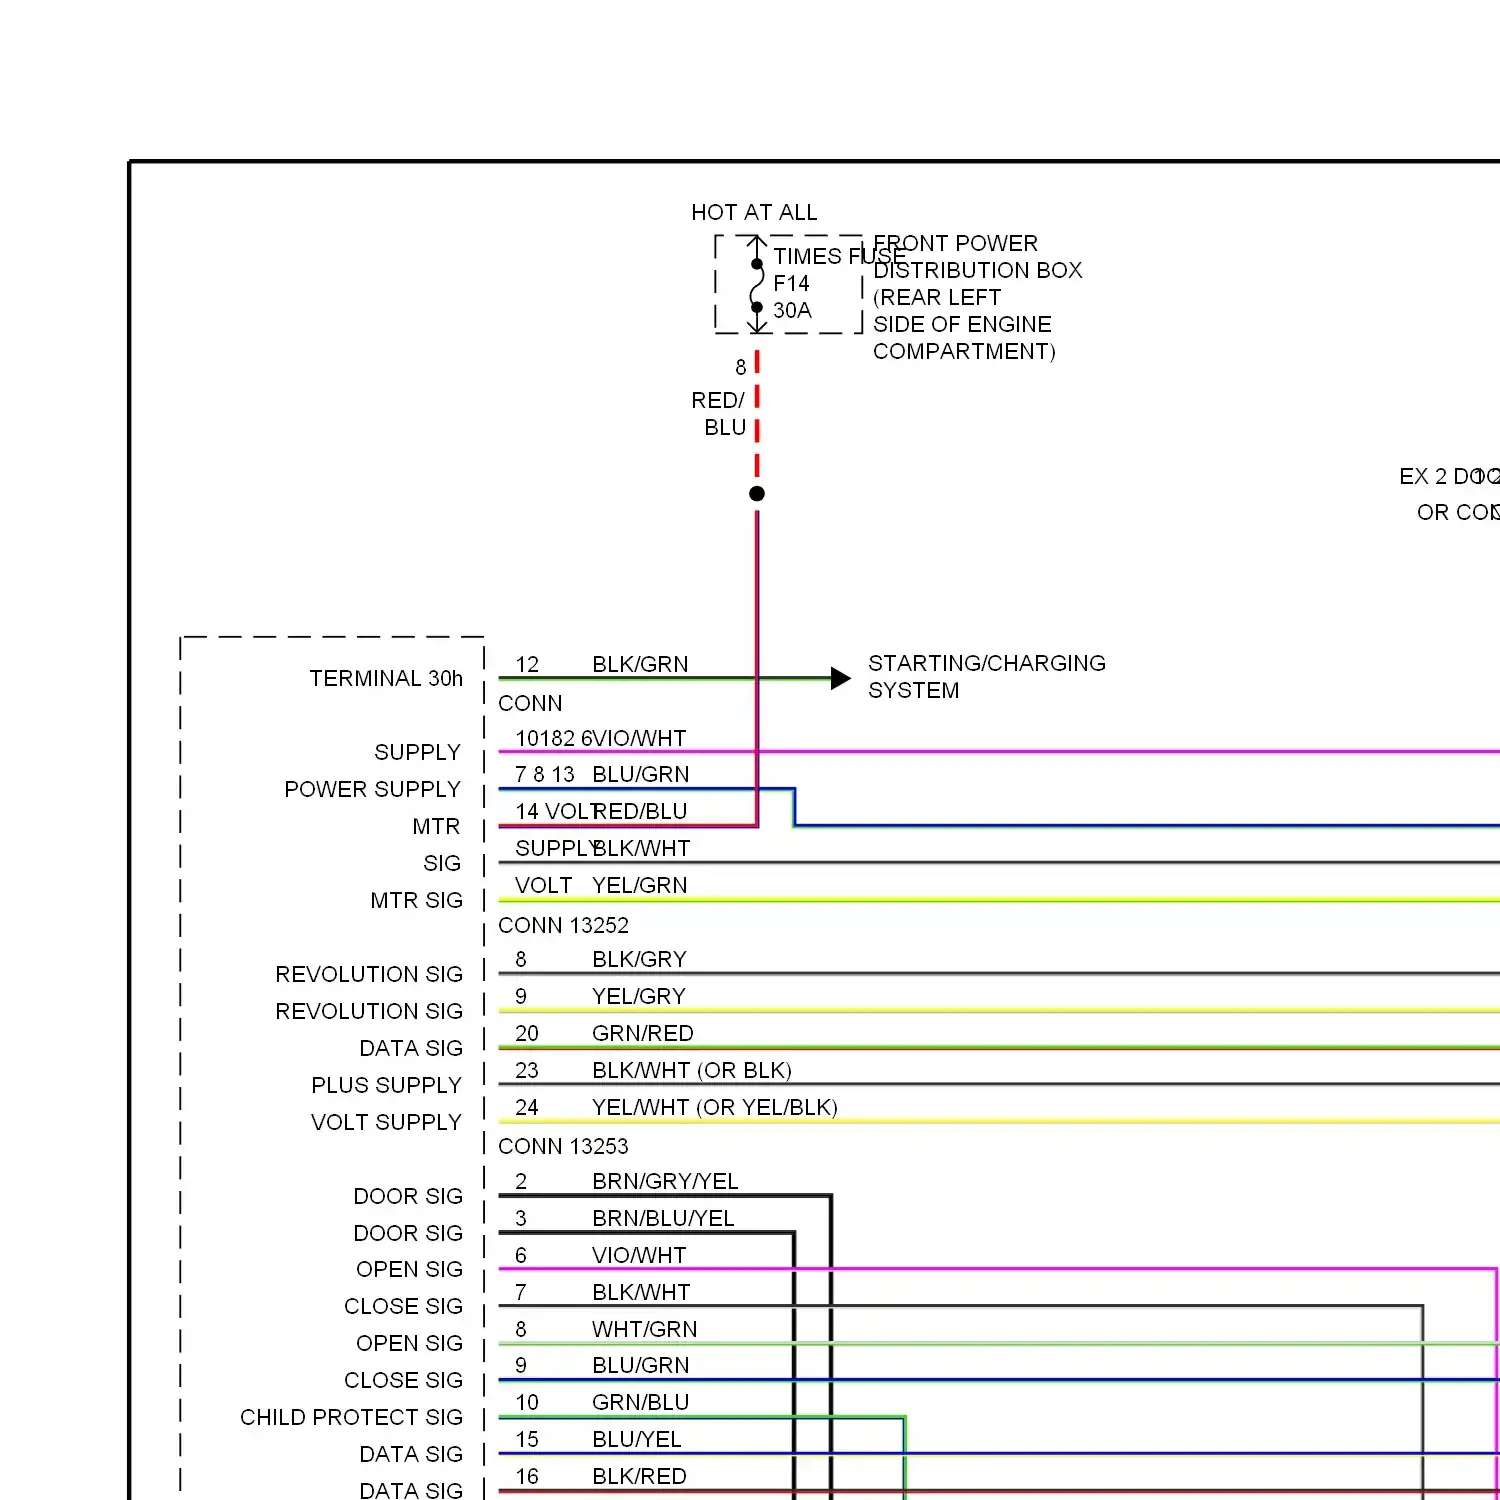Viewport: 1500px width, 1500px height.
Task: Select the "CONN 13253" connector label
Action: [564, 1146]
